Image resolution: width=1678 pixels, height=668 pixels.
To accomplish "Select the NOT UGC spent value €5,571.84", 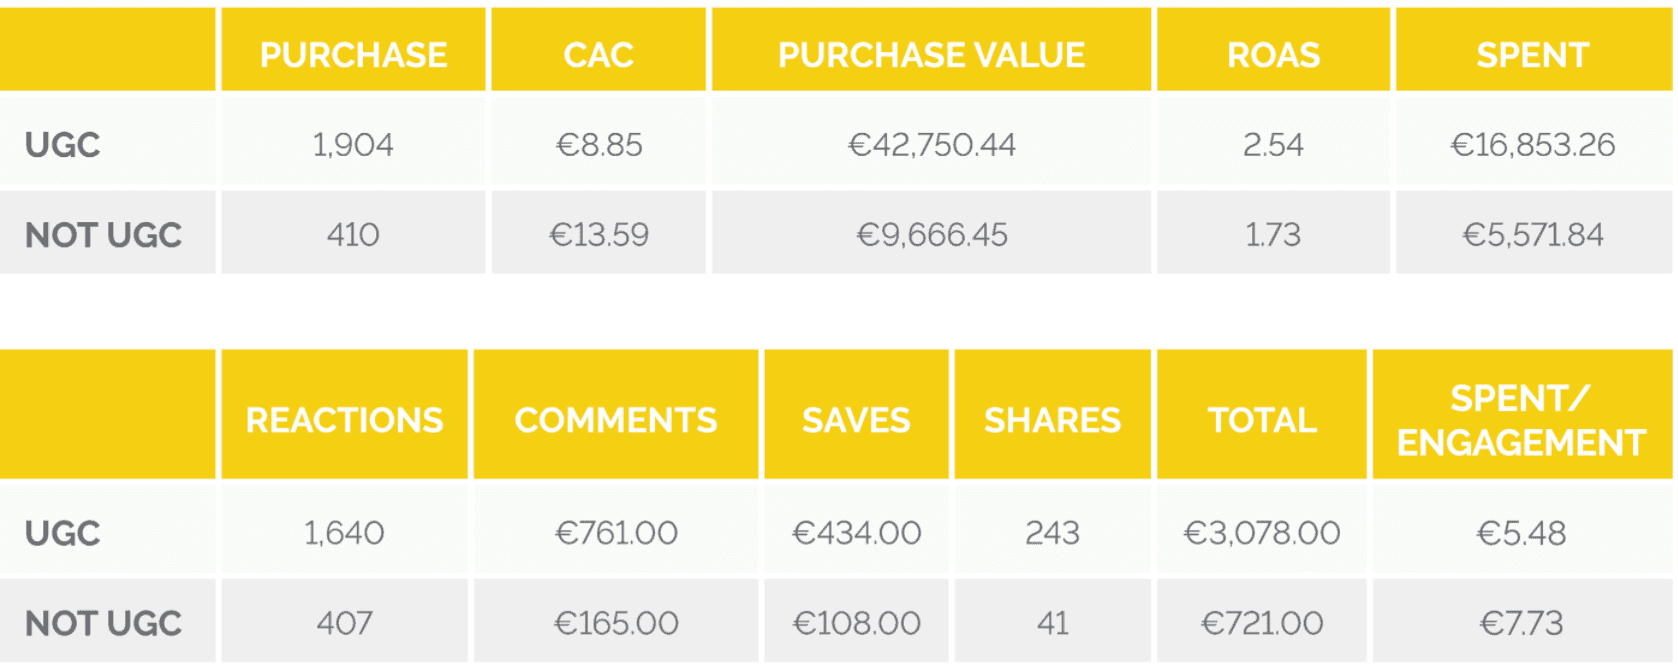I will click(1532, 235).
